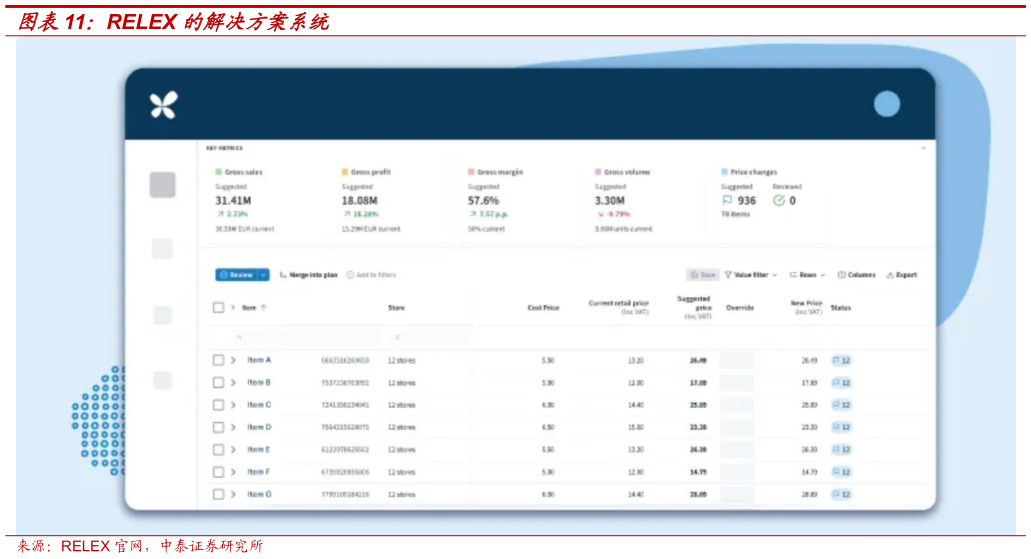
Task: Click the Gross sales green legend square
Action: 218,172
